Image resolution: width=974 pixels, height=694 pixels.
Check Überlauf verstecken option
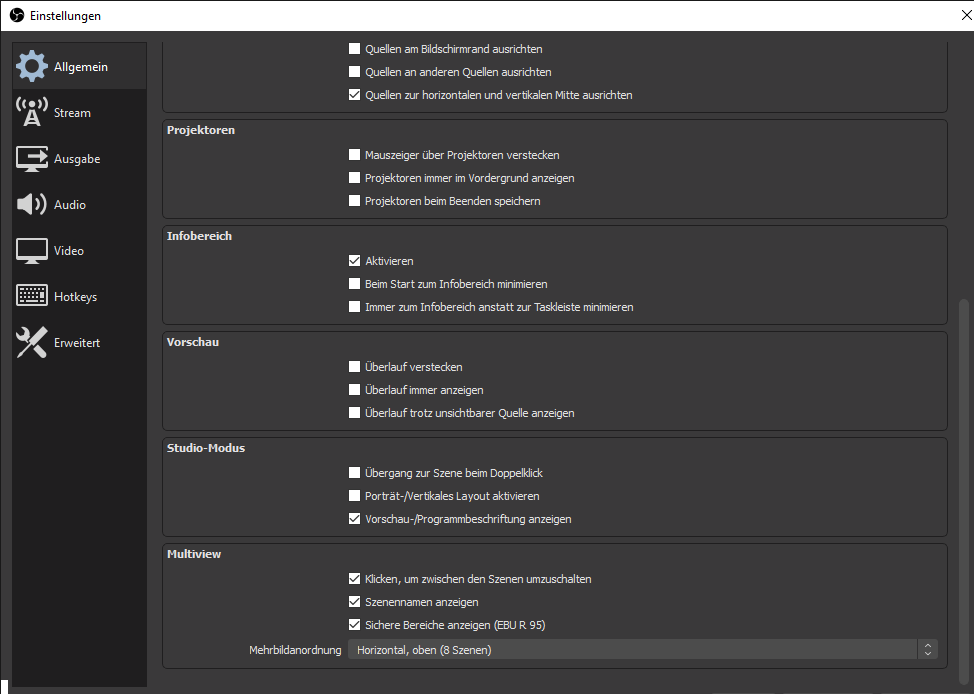pos(354,367)
